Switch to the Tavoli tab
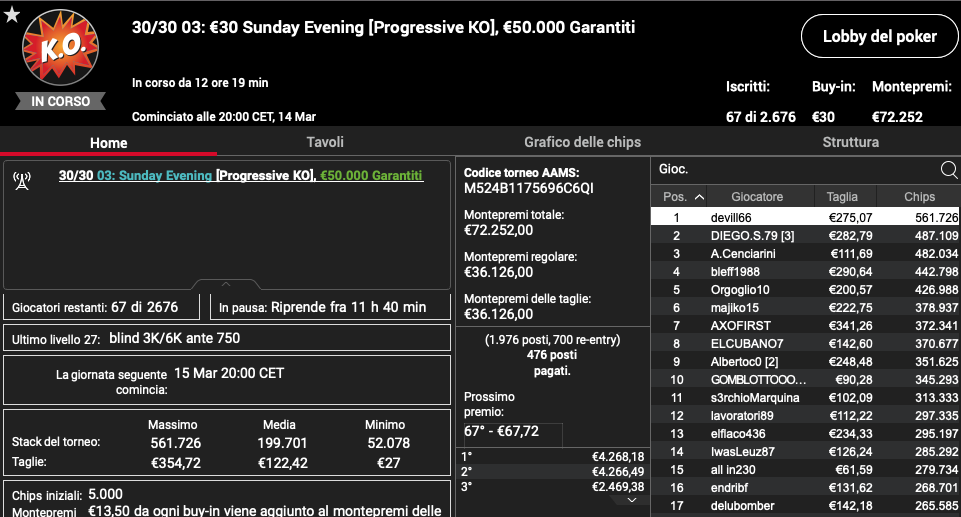Image resolution: width=961 pixels, height=517 pixels. tap(325, 142)
